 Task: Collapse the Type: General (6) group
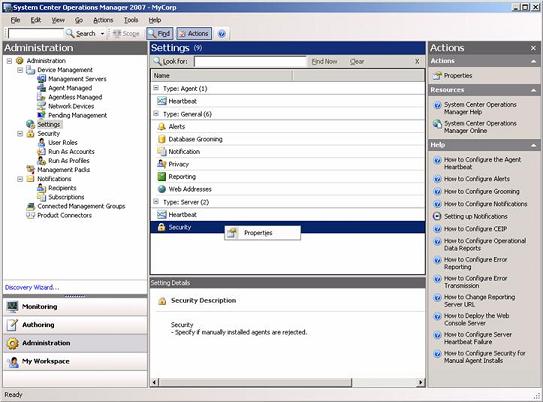point(156,114)
